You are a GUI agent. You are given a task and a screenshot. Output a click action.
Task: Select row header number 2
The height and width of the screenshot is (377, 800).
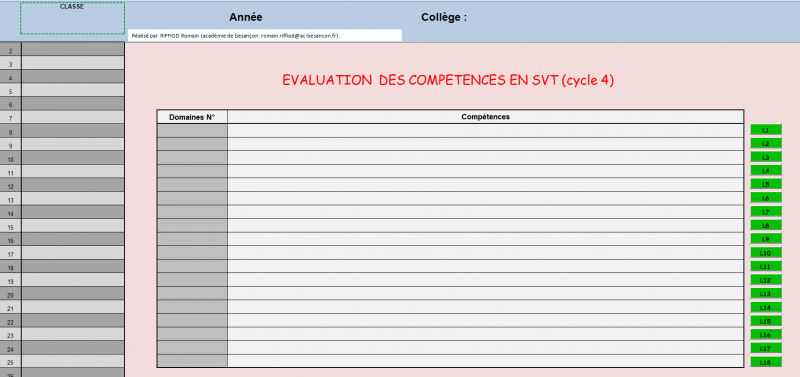coord(11,51)
